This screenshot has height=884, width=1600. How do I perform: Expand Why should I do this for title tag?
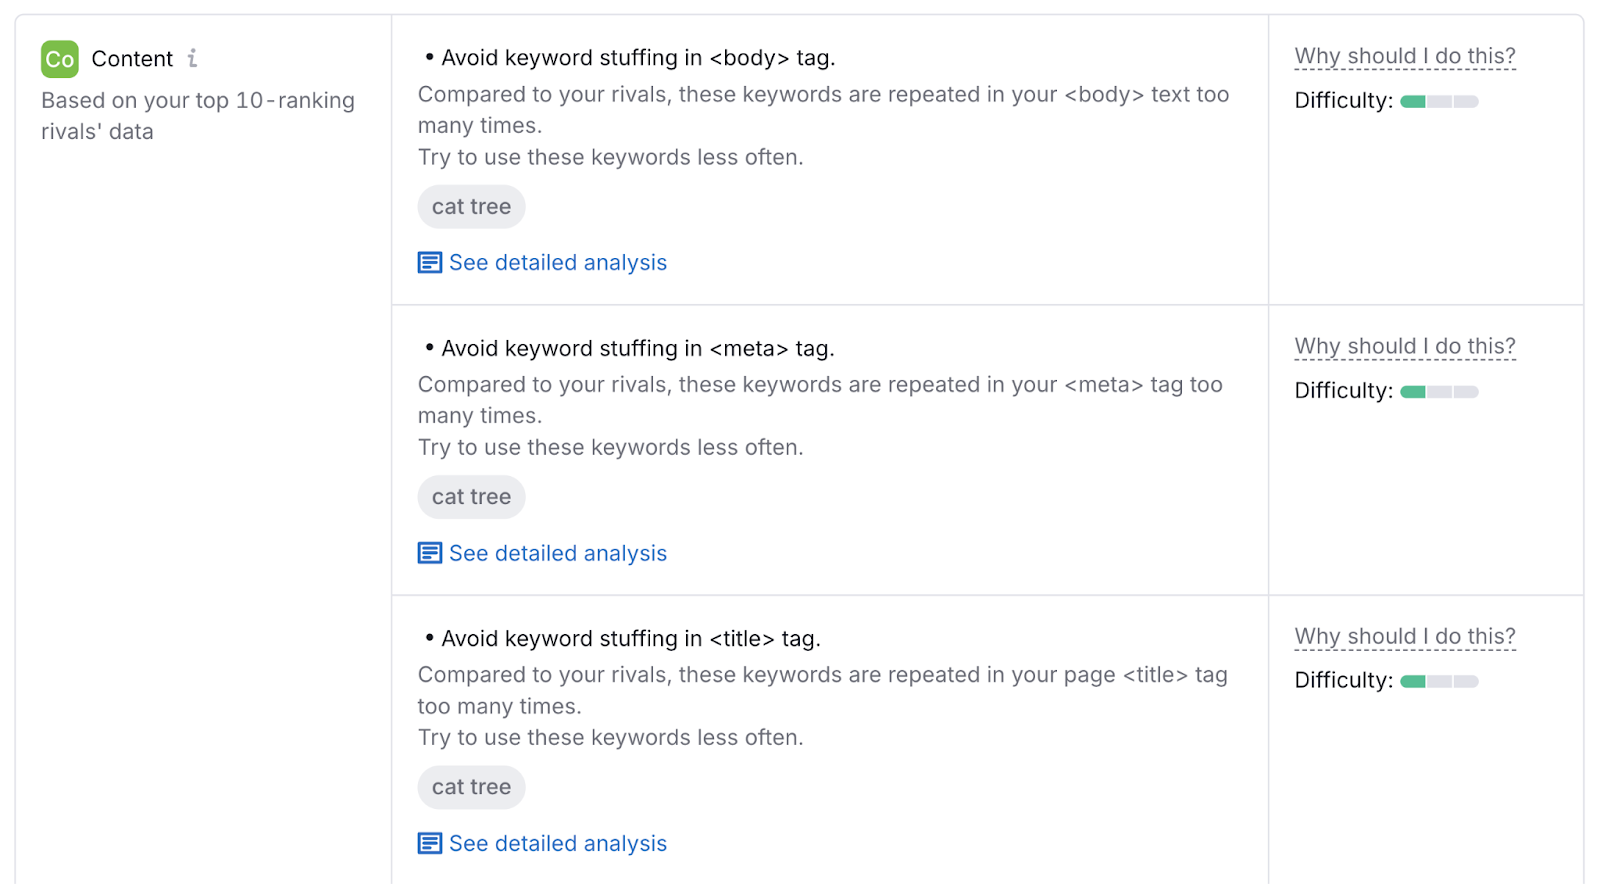pyautogui.click(x=1404, y=636)
